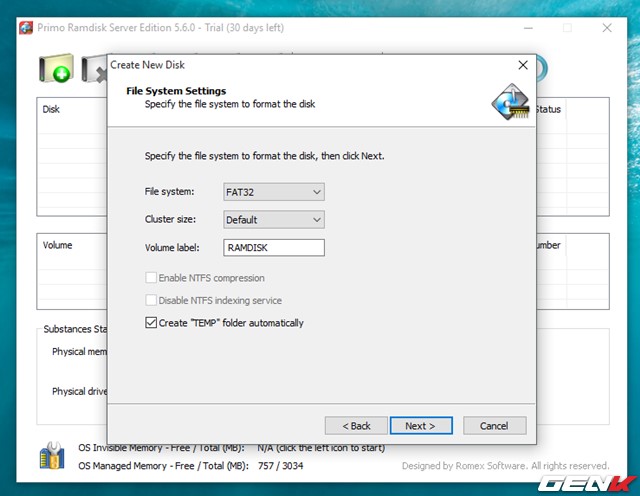Click the Next > button

421,426
